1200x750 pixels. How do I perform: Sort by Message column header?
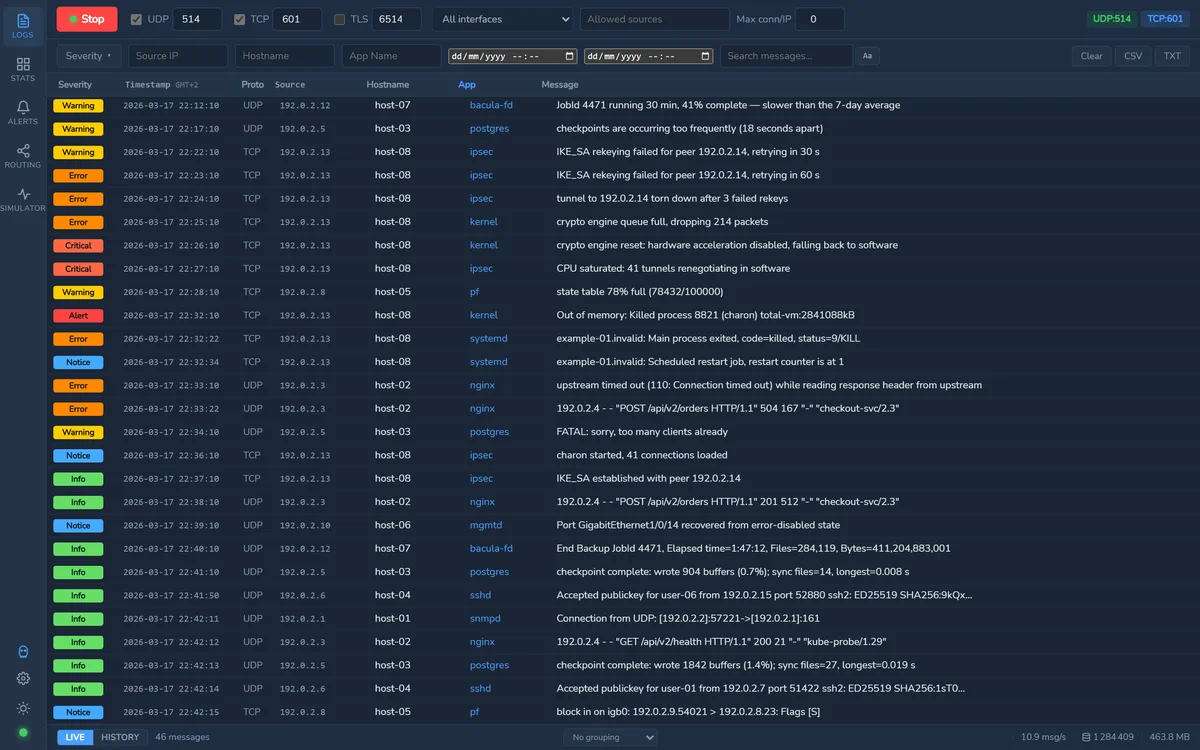coord(560,85)
